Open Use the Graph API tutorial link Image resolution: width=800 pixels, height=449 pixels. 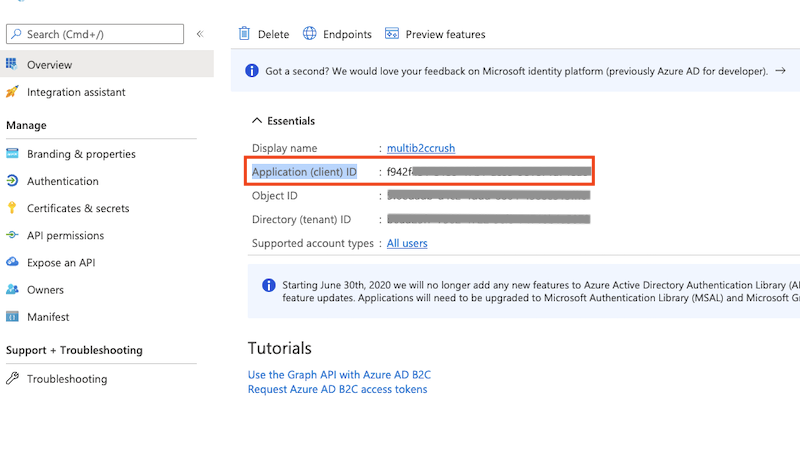(339, 375)
